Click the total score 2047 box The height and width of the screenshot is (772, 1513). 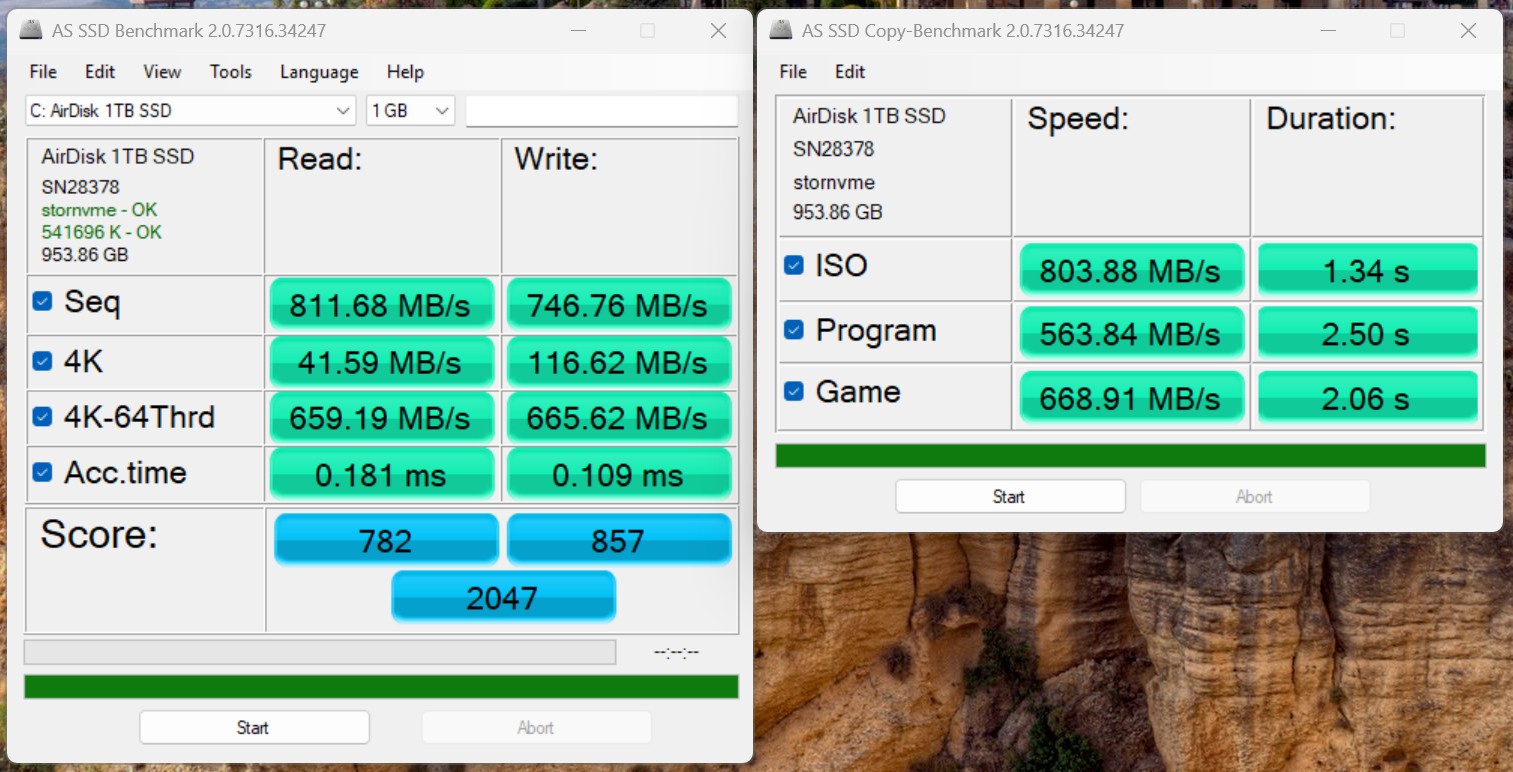503,597
